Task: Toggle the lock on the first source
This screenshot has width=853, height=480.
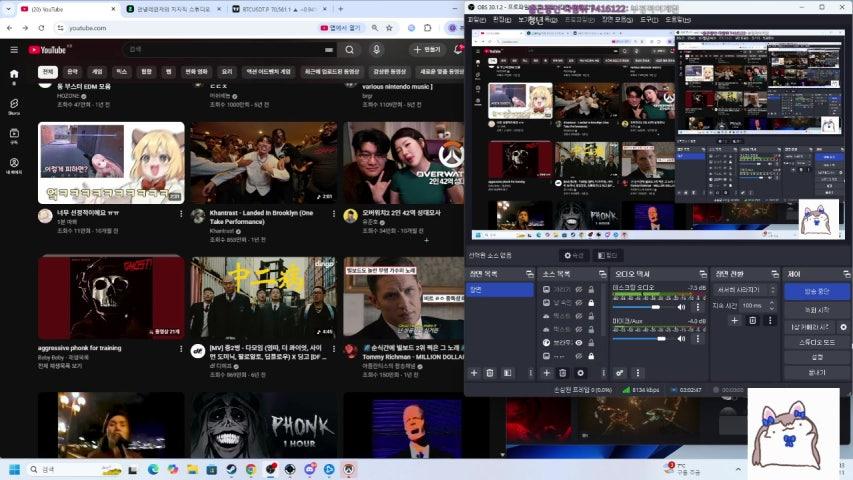Action: click(591, 289)
